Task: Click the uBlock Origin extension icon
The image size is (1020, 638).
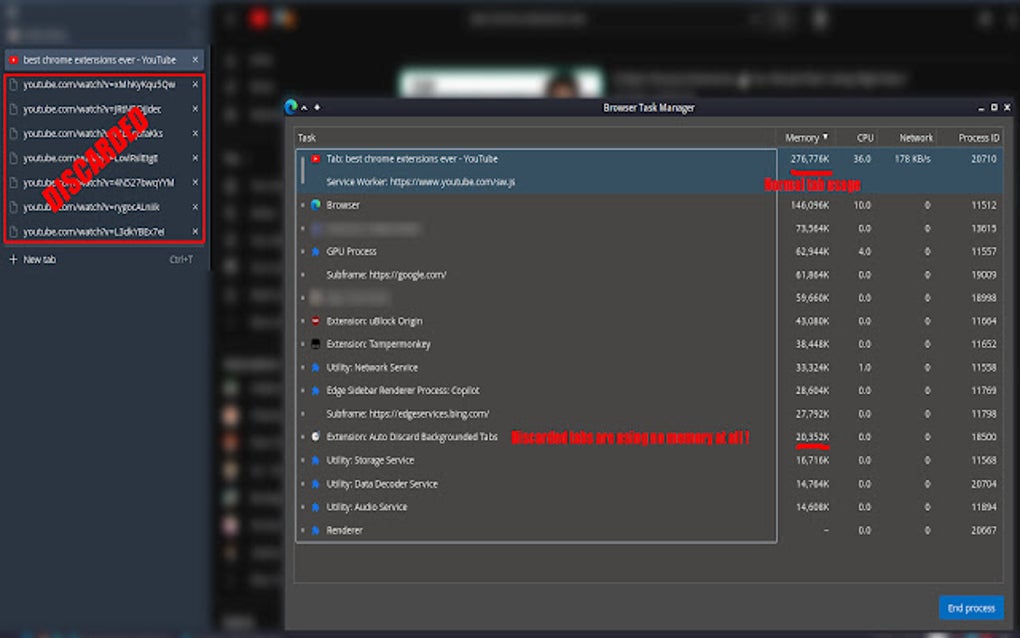Action: [317, 322]
